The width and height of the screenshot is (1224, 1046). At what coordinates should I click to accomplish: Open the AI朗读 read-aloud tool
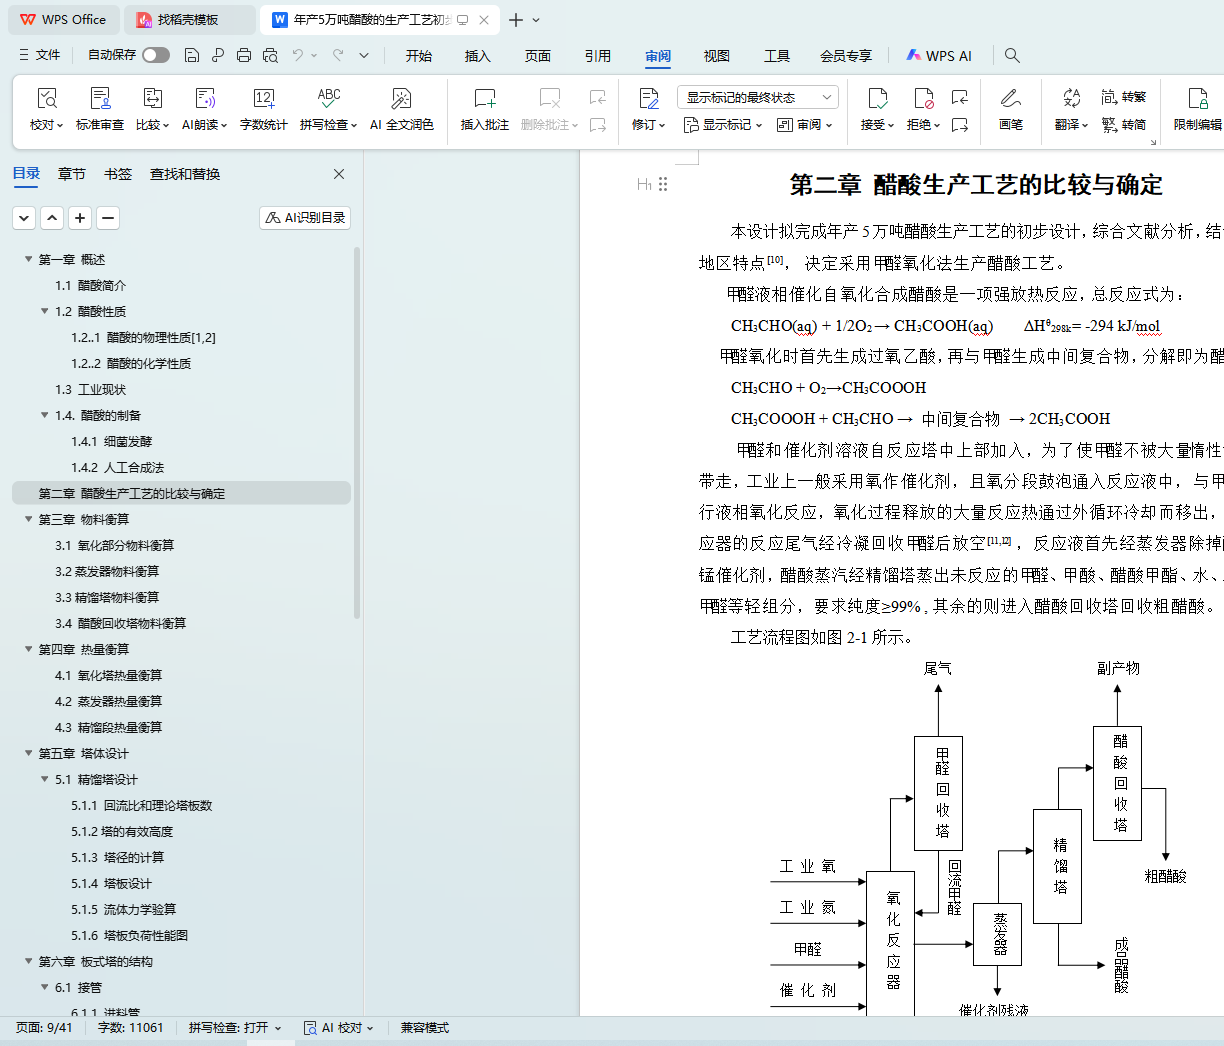(204, 109)
